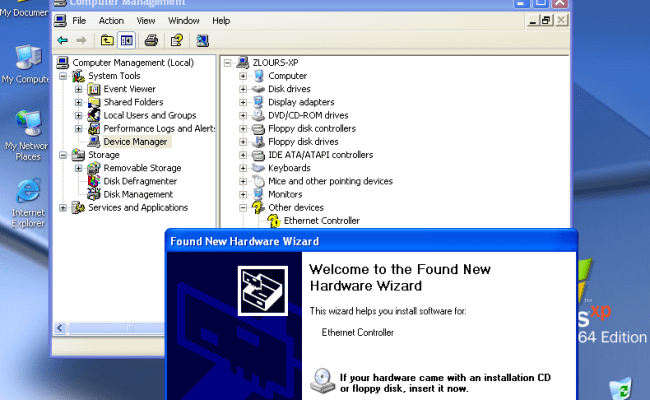Click the Up one level folder icon

[x=107, y=40]
